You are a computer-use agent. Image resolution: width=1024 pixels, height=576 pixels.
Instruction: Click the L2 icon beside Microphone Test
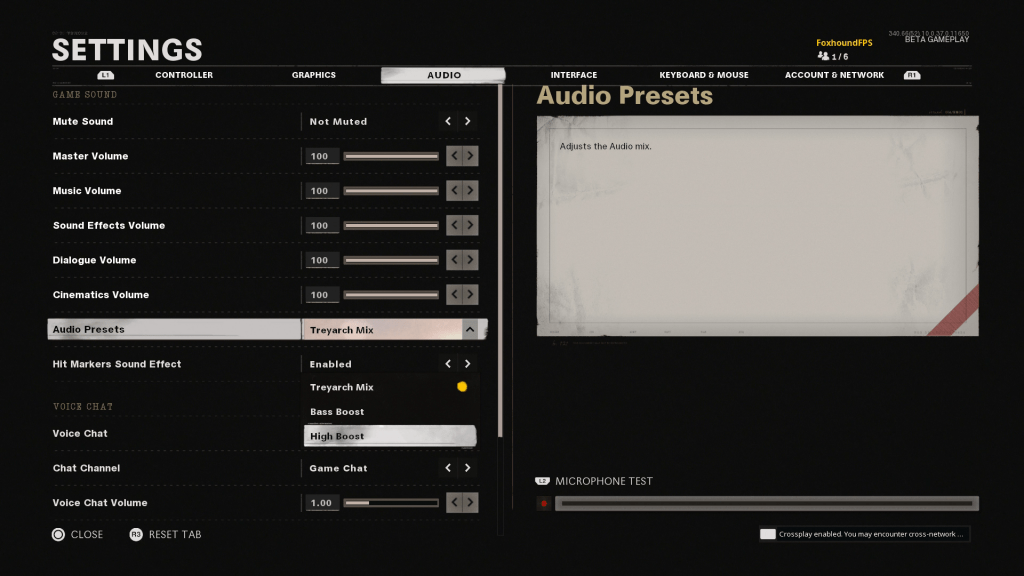[x=545, y=481]
